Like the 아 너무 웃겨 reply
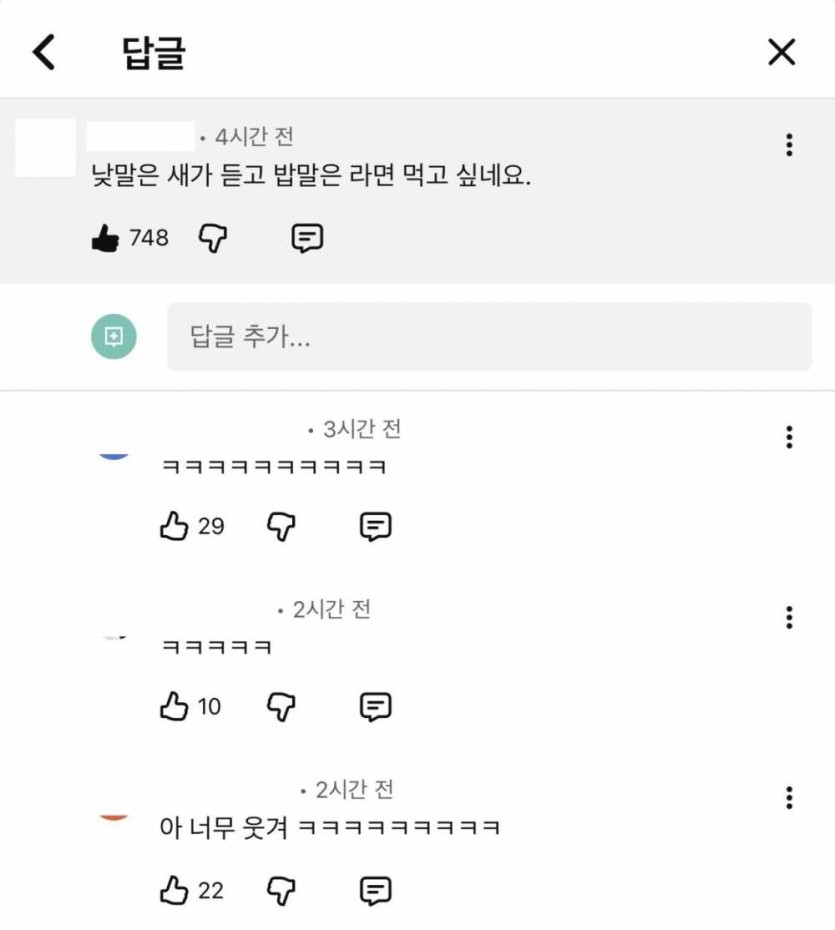The height and width of the screenshot is (930, 835). click(x=174, y=889)
